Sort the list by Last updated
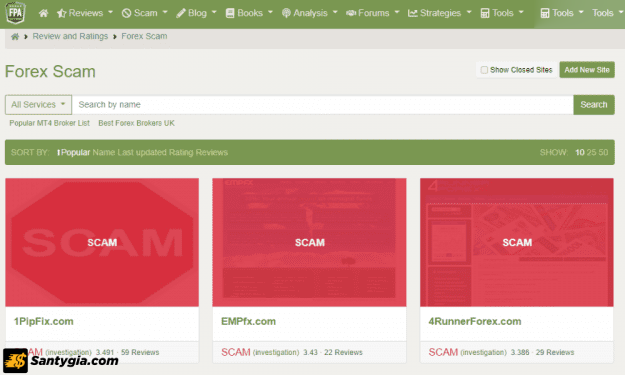This screenshot has width=625, height=375. 142,152
